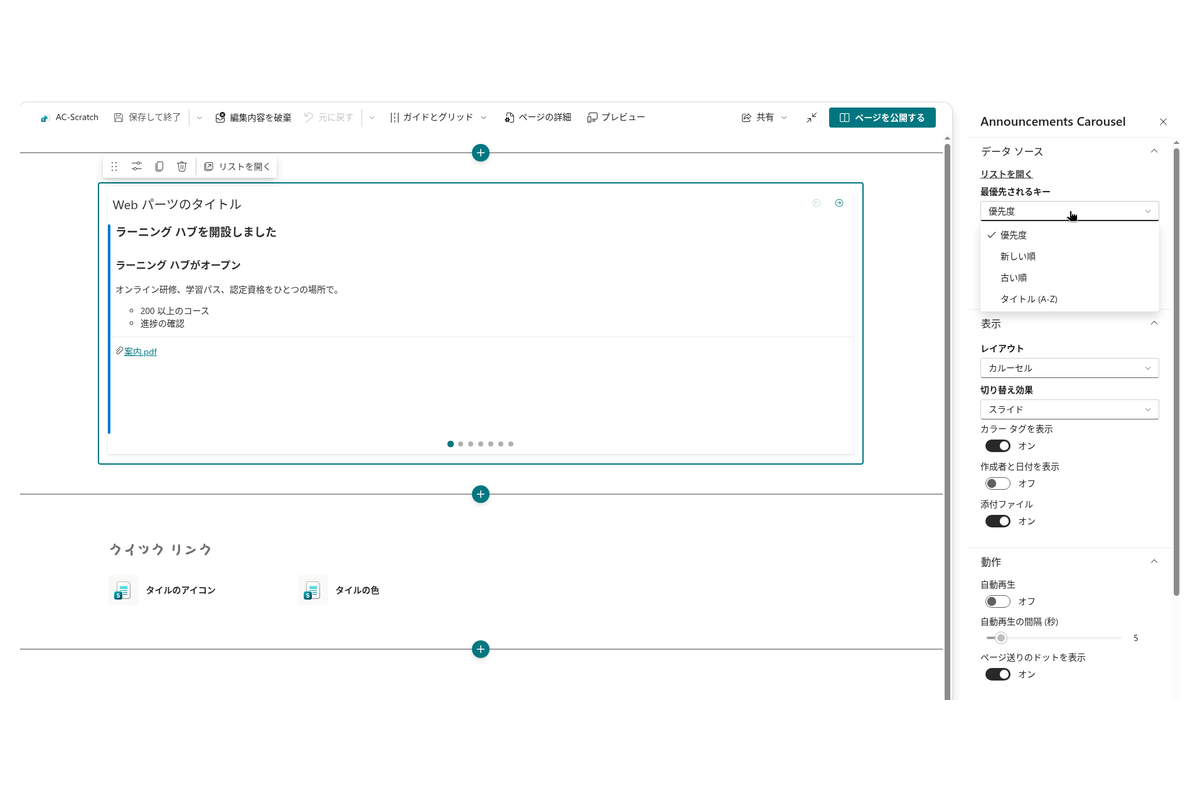The image size is (1200, 800).
Task: Collapse the データ ソース section
Action: click(1154, 151)
